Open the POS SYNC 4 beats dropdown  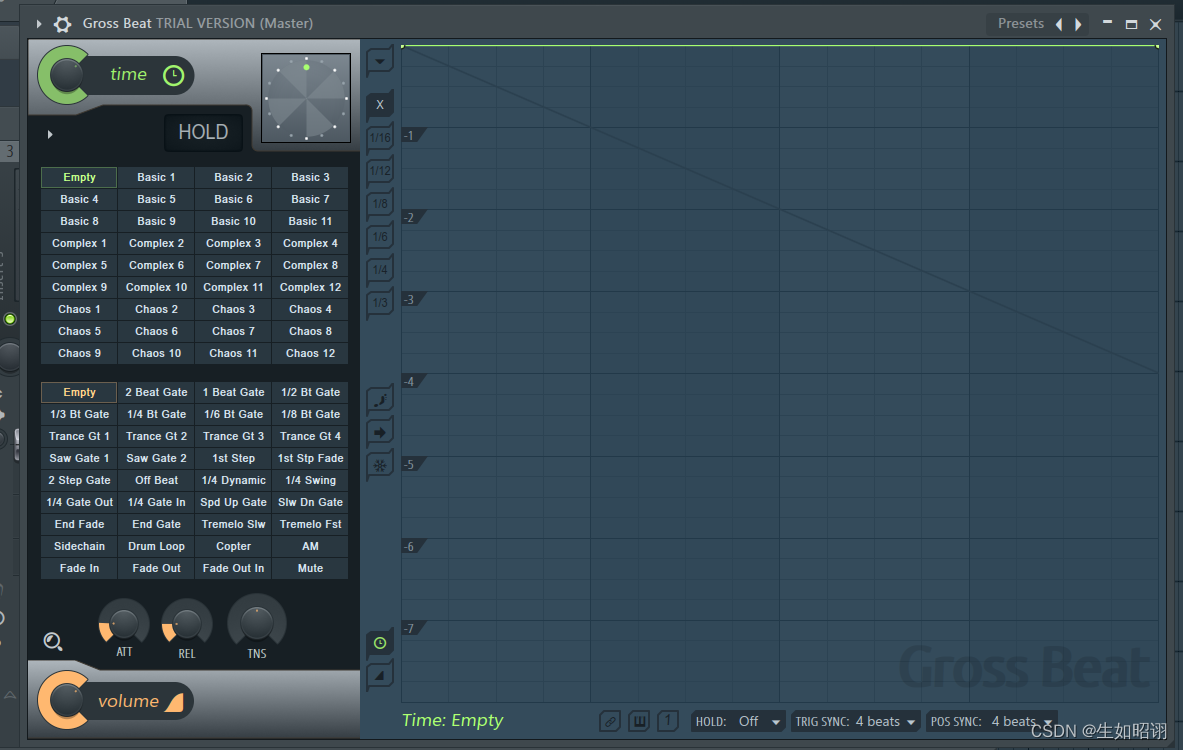pos(991,722)
